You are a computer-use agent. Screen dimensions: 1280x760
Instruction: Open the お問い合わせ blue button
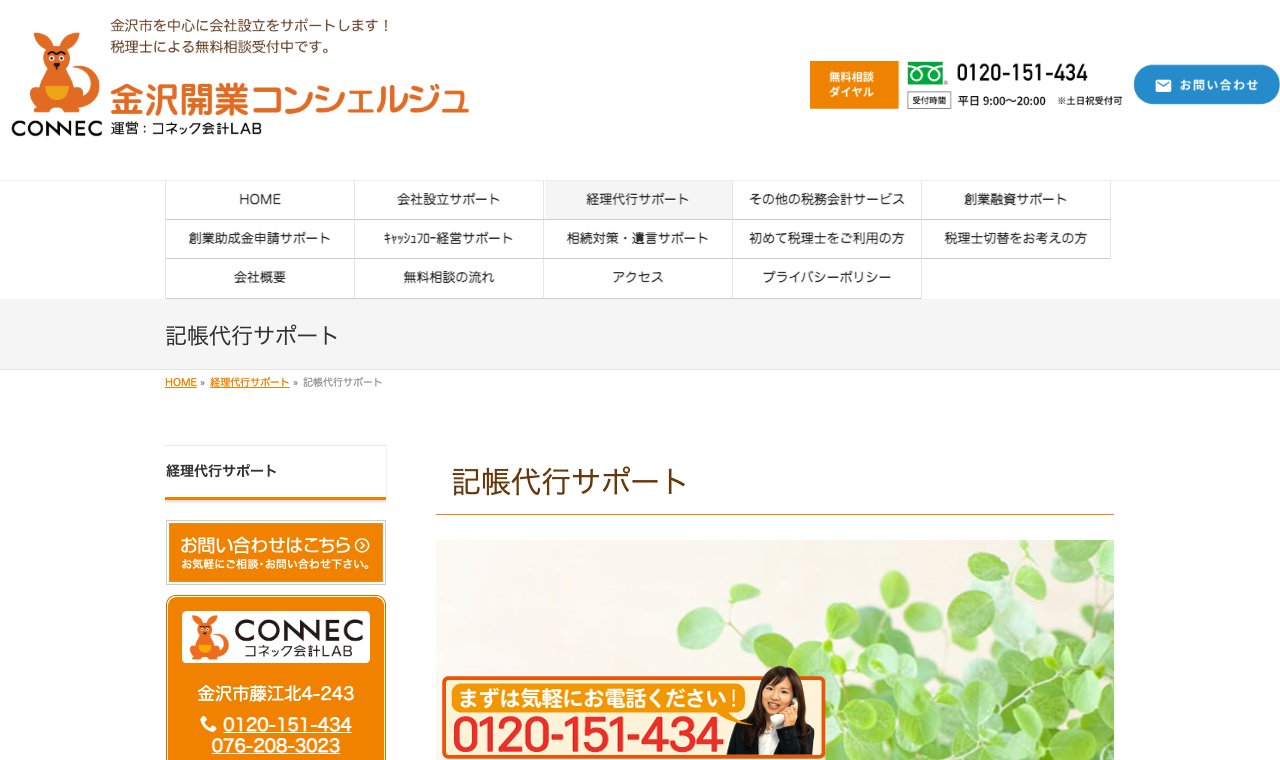coord(1206,85)
